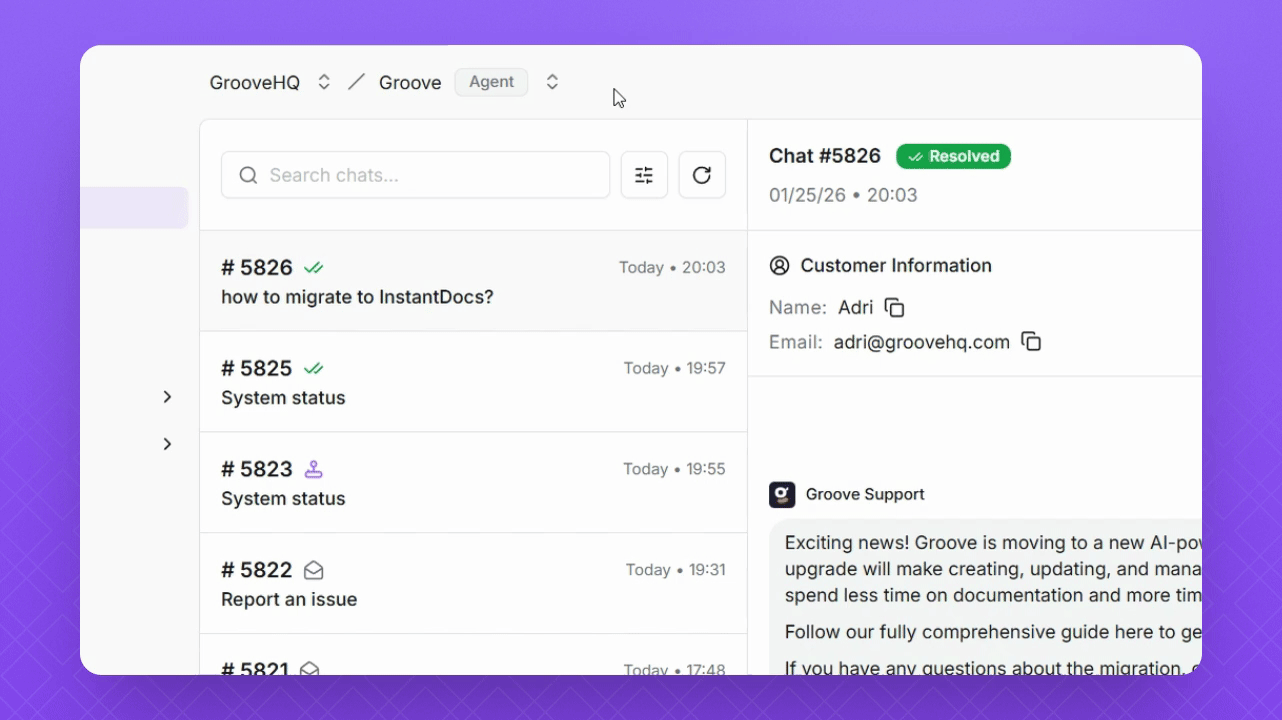Viewport: 1282px width, 720px height.
Task: Click the email address adri@groovehq.com
Action: pyautogui.click(x=922, y=343)
